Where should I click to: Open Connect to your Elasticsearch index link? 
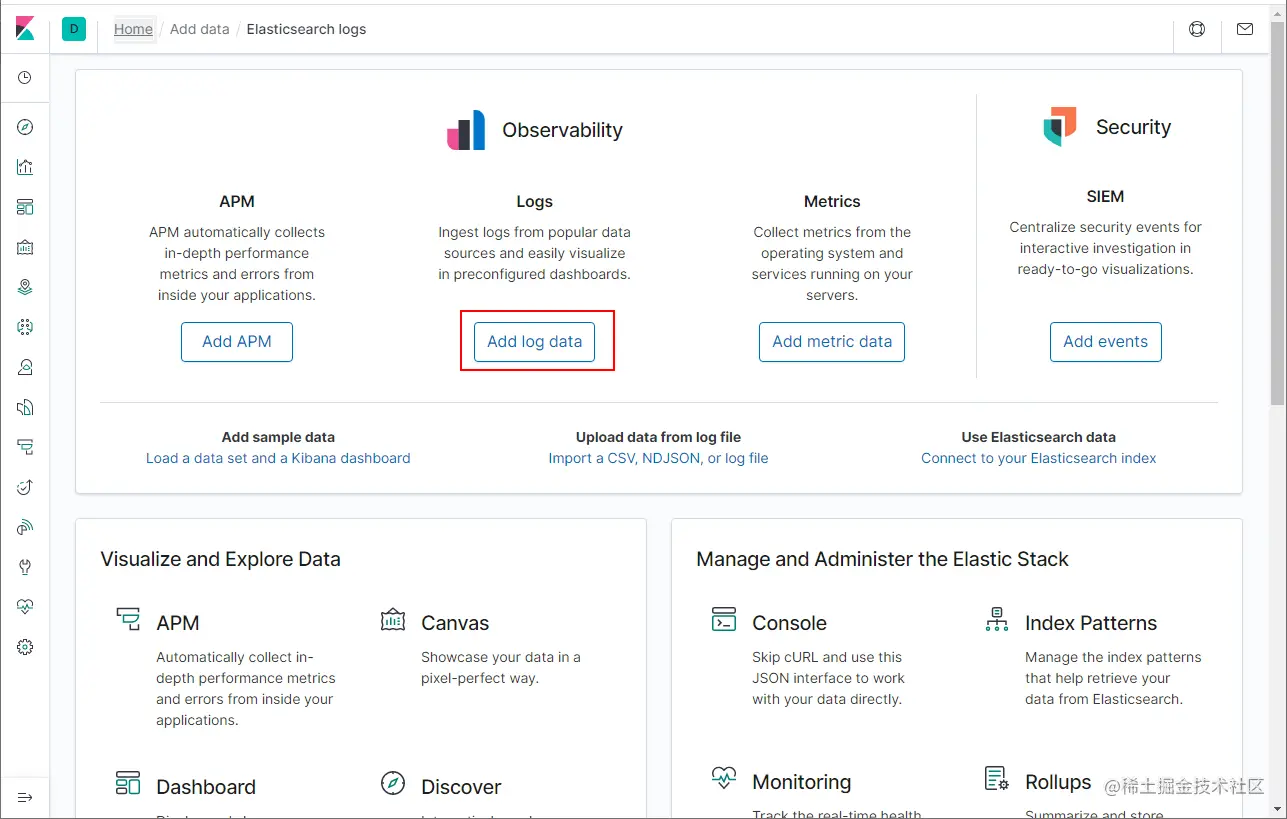(1038, 458)
